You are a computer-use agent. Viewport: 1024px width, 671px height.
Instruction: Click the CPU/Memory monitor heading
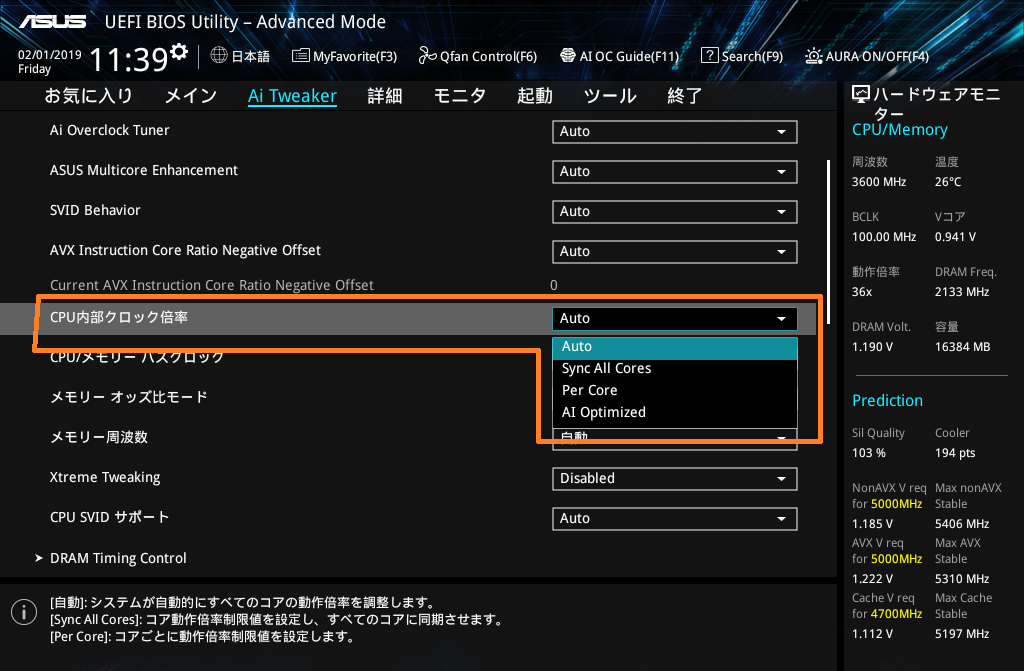(899, 130)
